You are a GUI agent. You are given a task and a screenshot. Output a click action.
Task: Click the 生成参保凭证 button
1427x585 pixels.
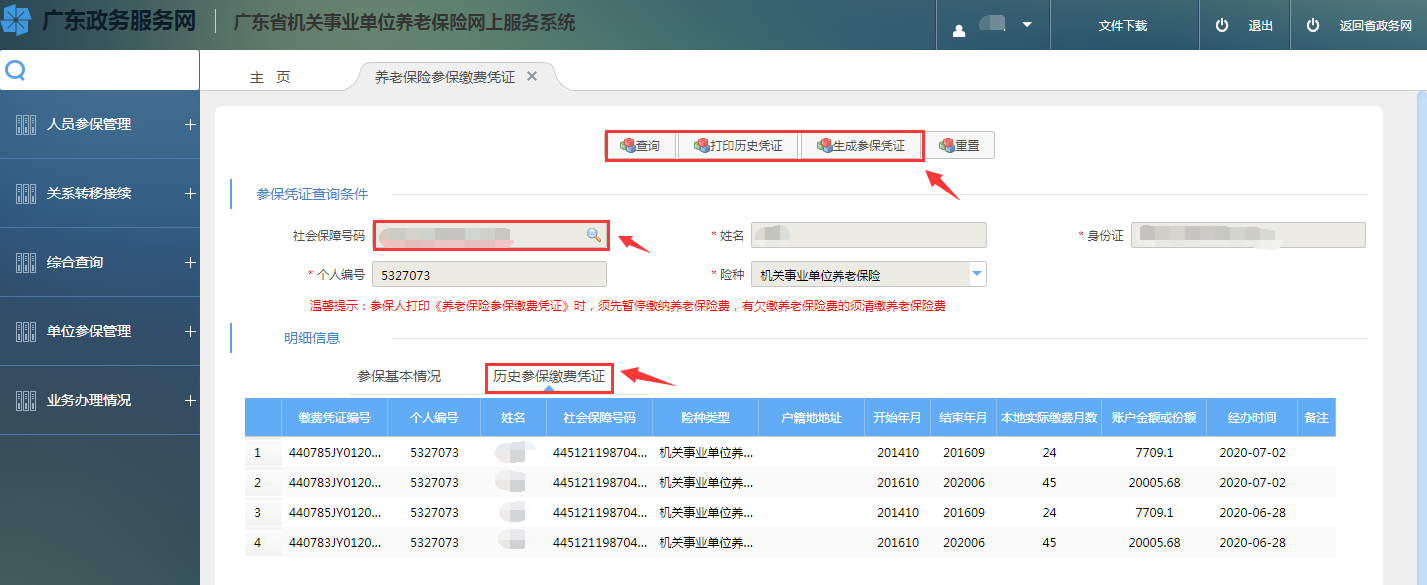tap(861, 146)
